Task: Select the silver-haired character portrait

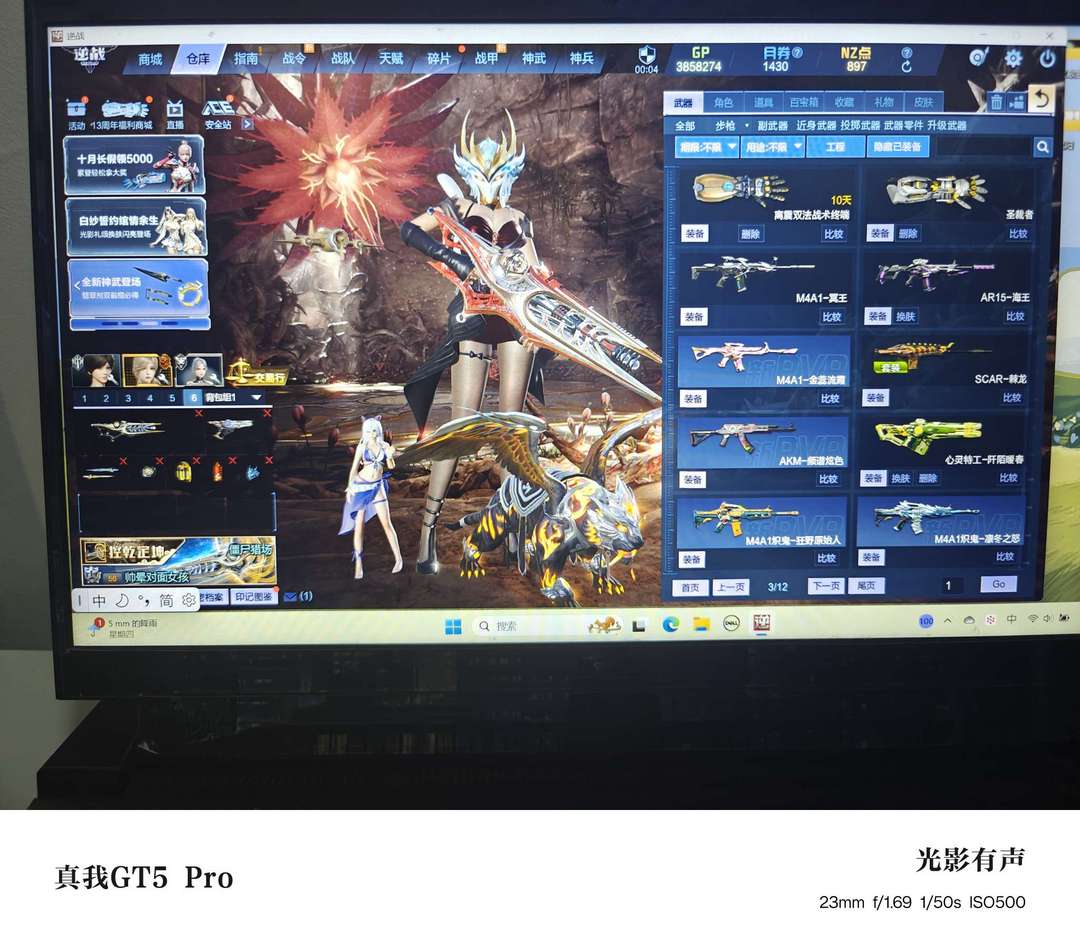Action: (198, 371)
